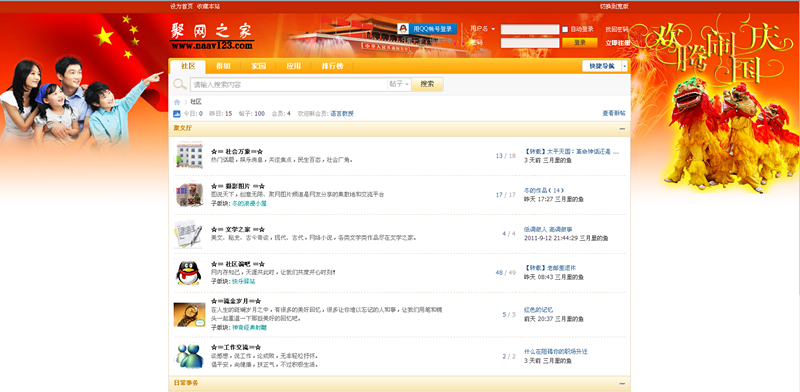
Task: Click the 日常事务 section heading
Action: point(186,383)
